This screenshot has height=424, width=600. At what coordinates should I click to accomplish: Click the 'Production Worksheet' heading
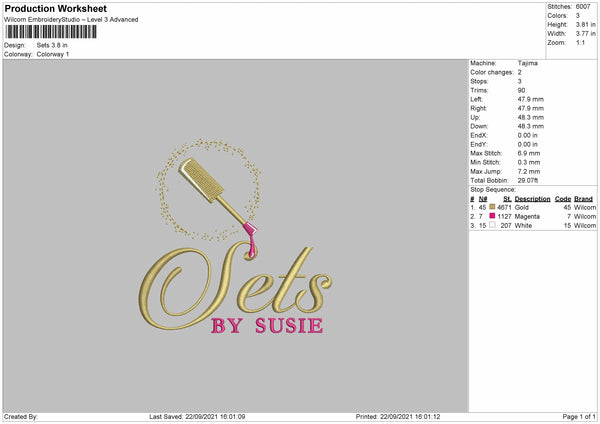pyautogui.click(x=55, y=8)
